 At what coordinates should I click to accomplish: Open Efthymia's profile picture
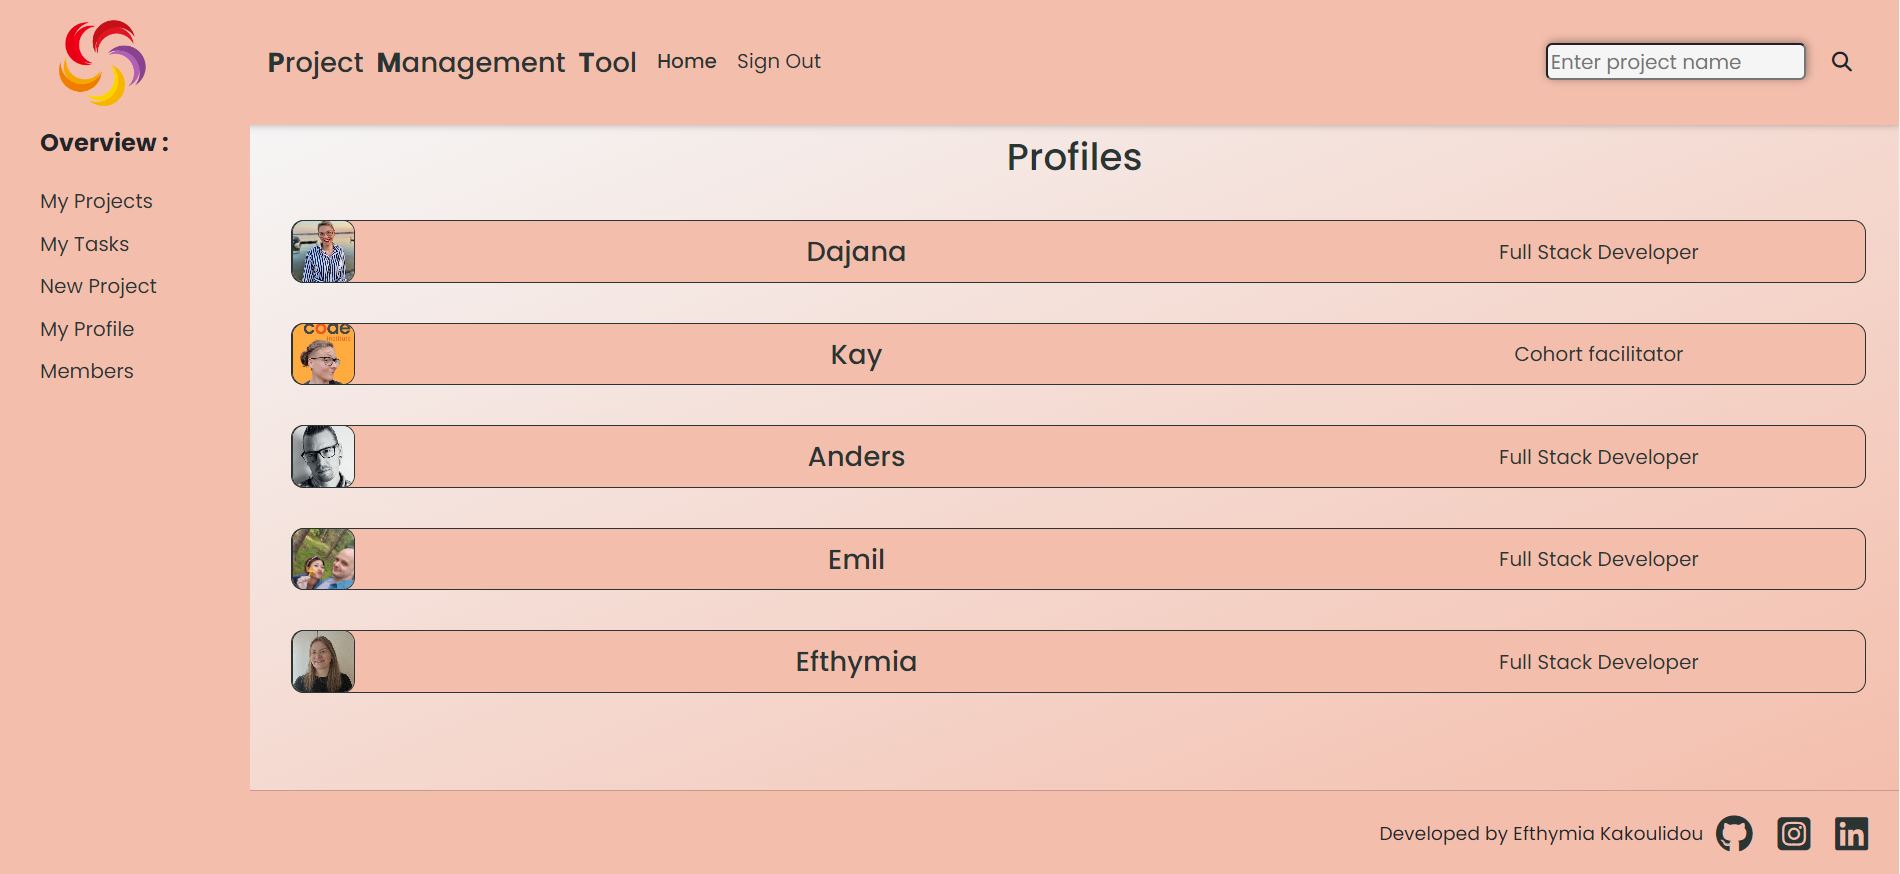point(322,661)
